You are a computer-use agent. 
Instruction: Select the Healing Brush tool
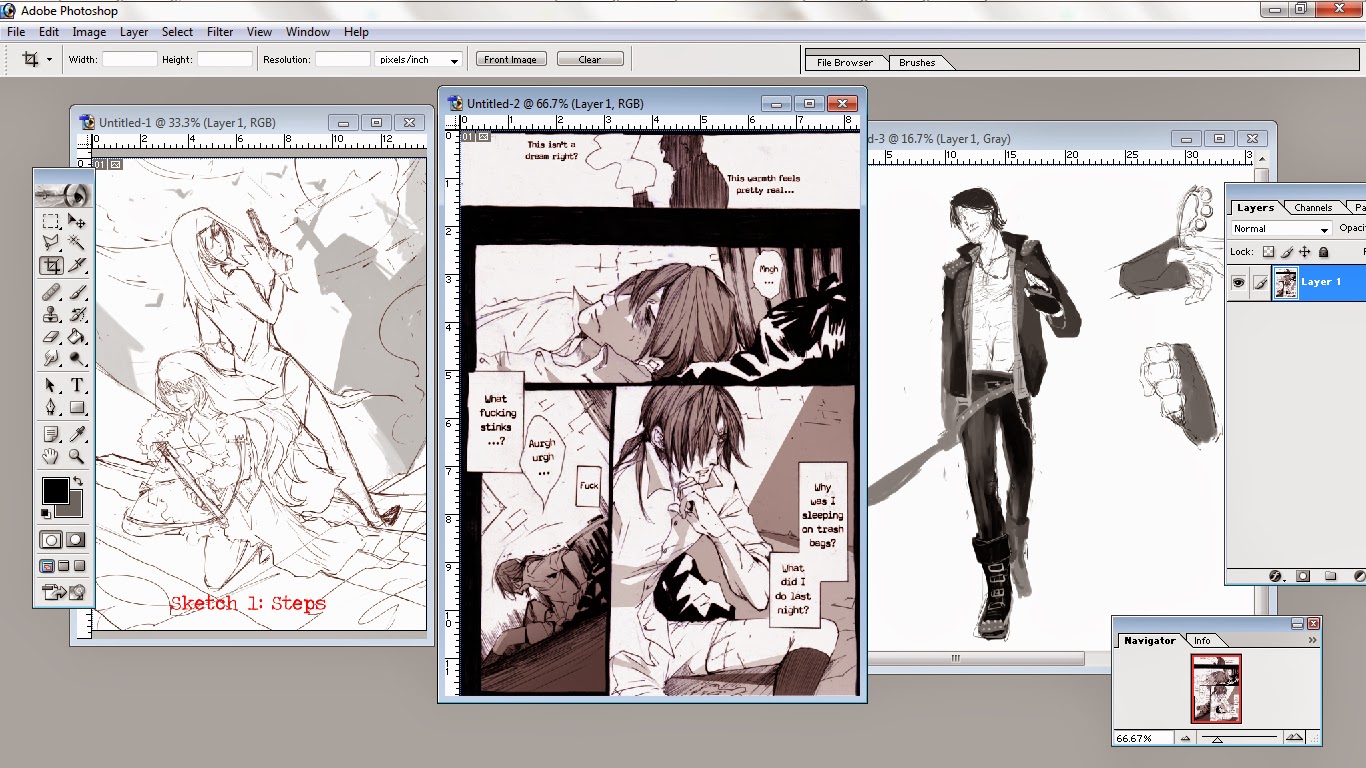click(x=51, y=292)
